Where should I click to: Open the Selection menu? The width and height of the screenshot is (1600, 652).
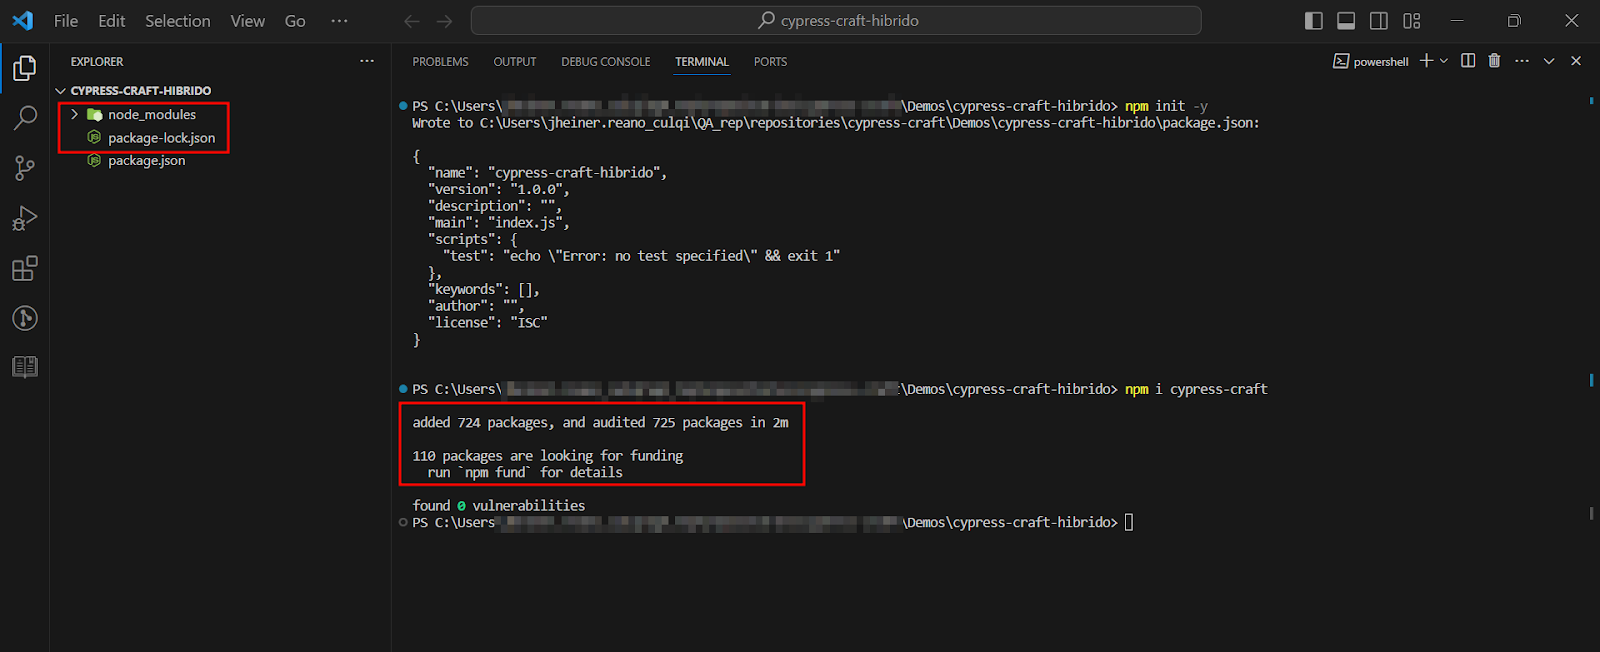pos(178,21)
